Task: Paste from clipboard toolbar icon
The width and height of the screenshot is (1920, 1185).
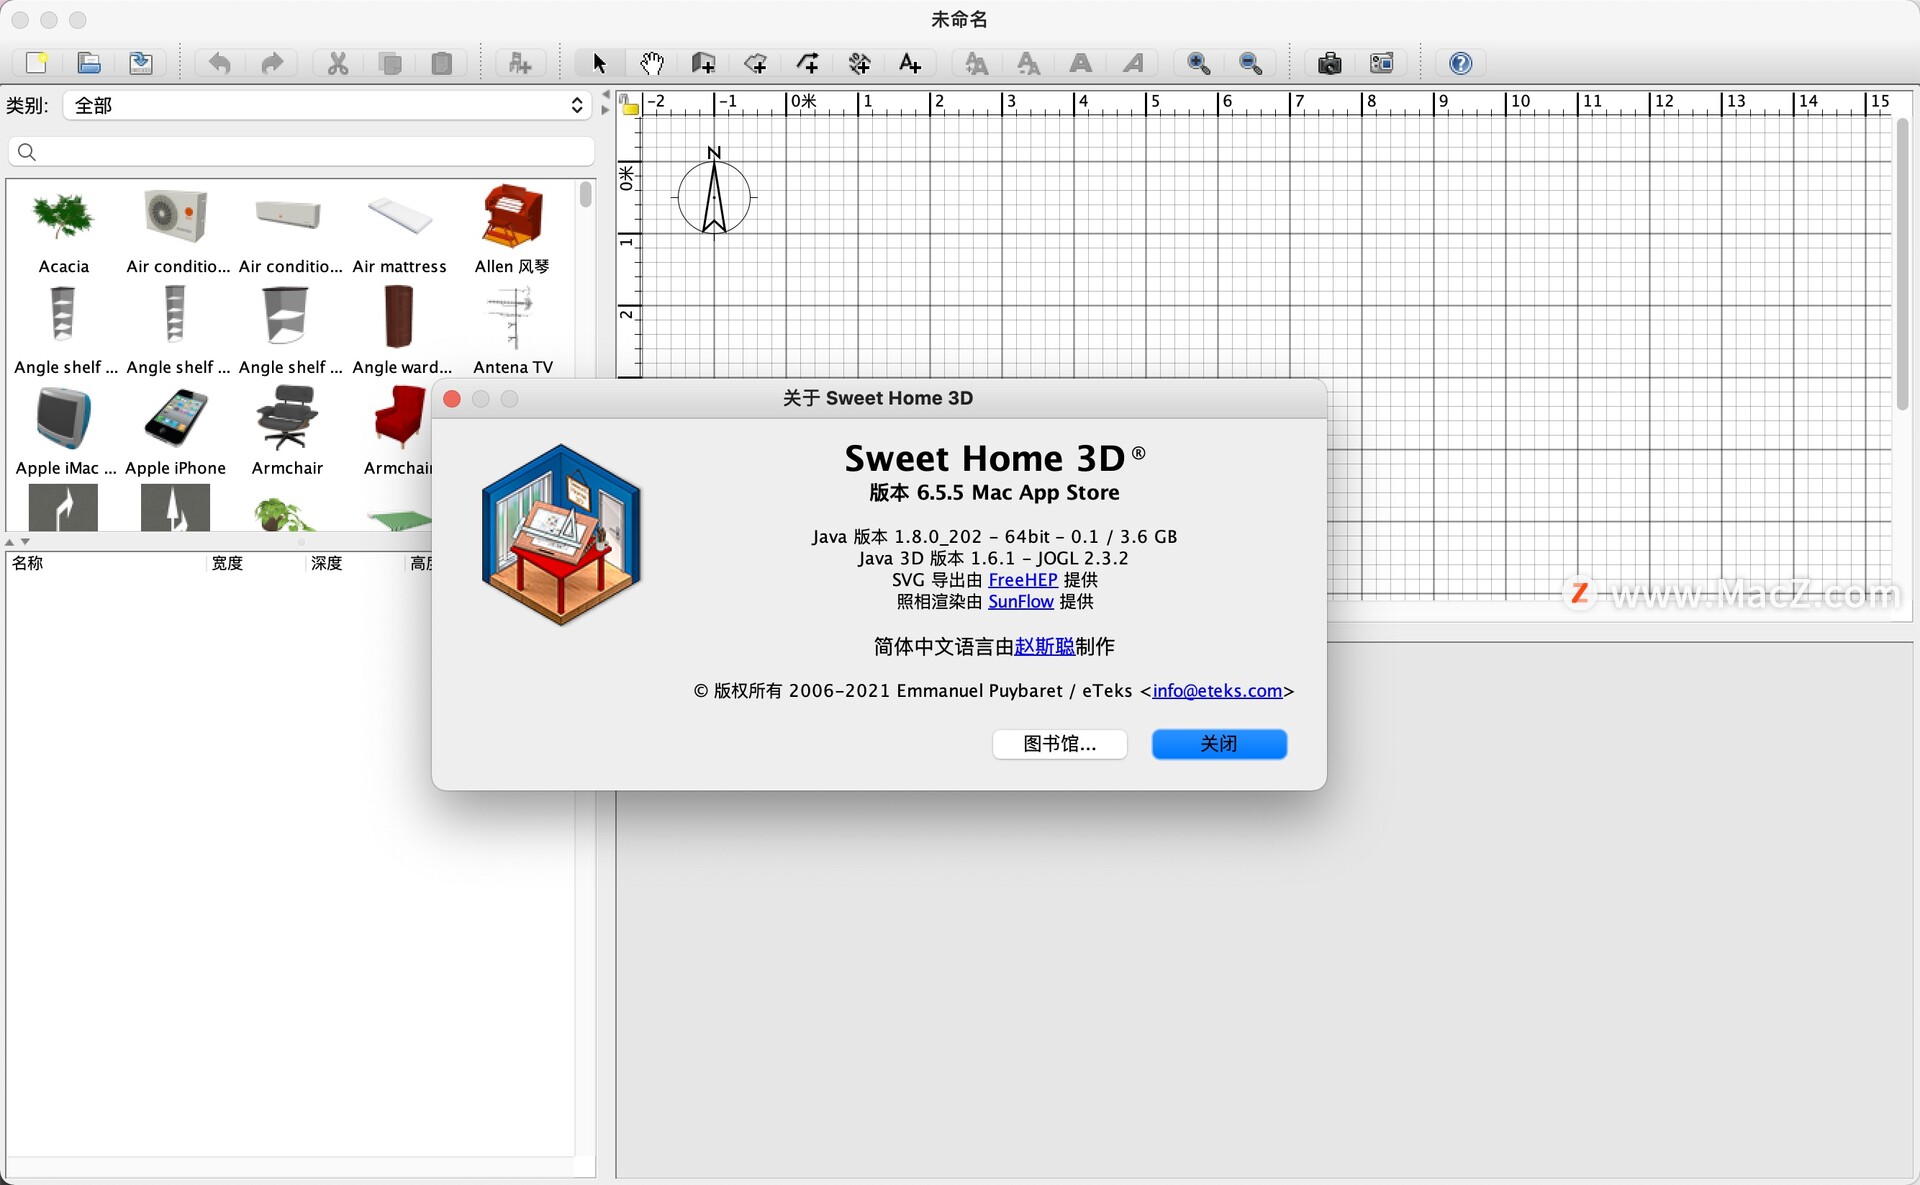Action: tap(442, 63)
